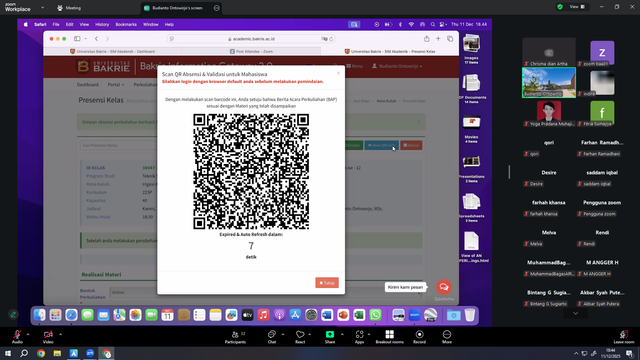The width and height of the screenshot is (640, 360).
Task: Open Launchpad from the macOS dock
Action: 56,315
